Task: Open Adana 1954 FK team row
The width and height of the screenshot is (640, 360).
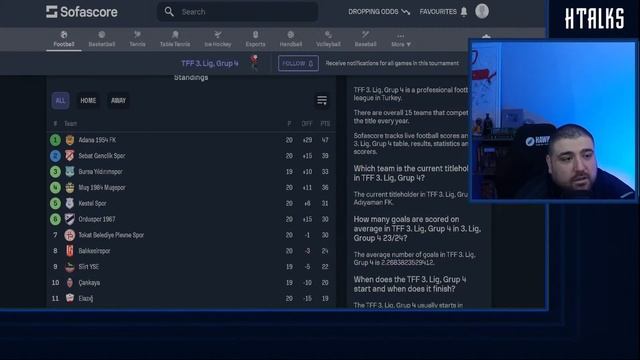Action: tap(191, 140)
